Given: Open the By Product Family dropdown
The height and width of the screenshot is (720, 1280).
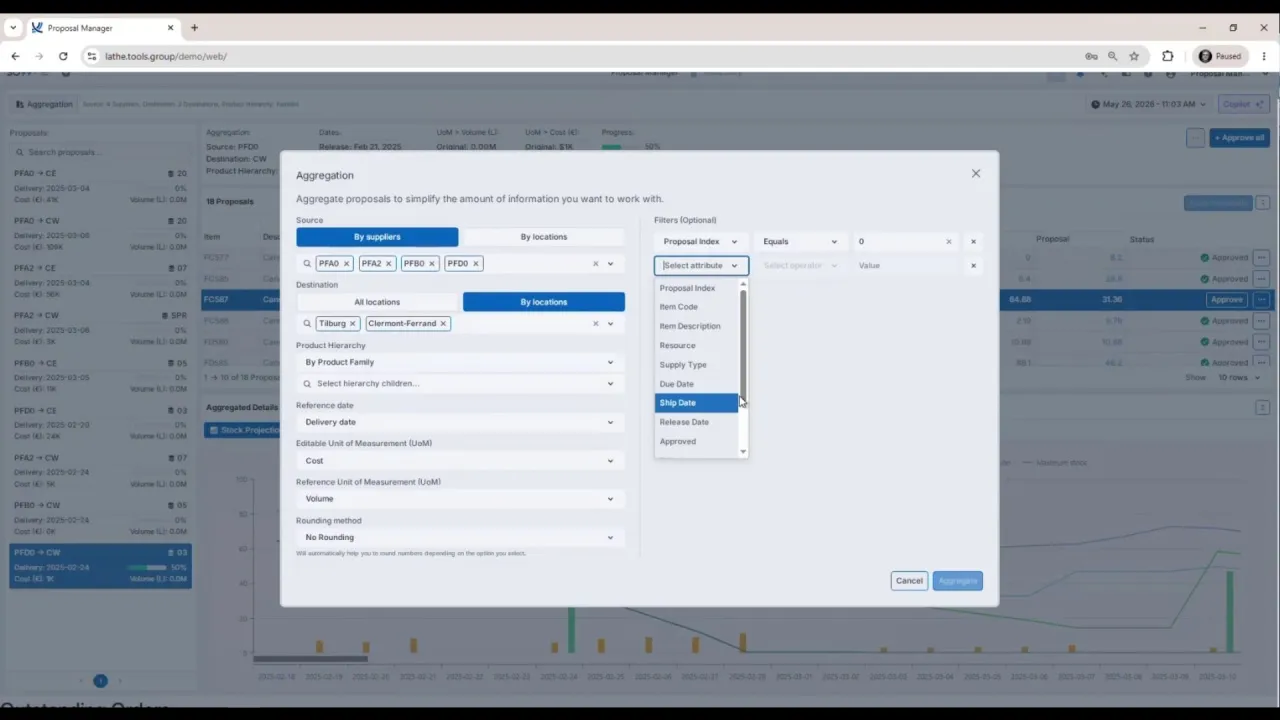Looking at the screenshot, I should coord(460,362).
